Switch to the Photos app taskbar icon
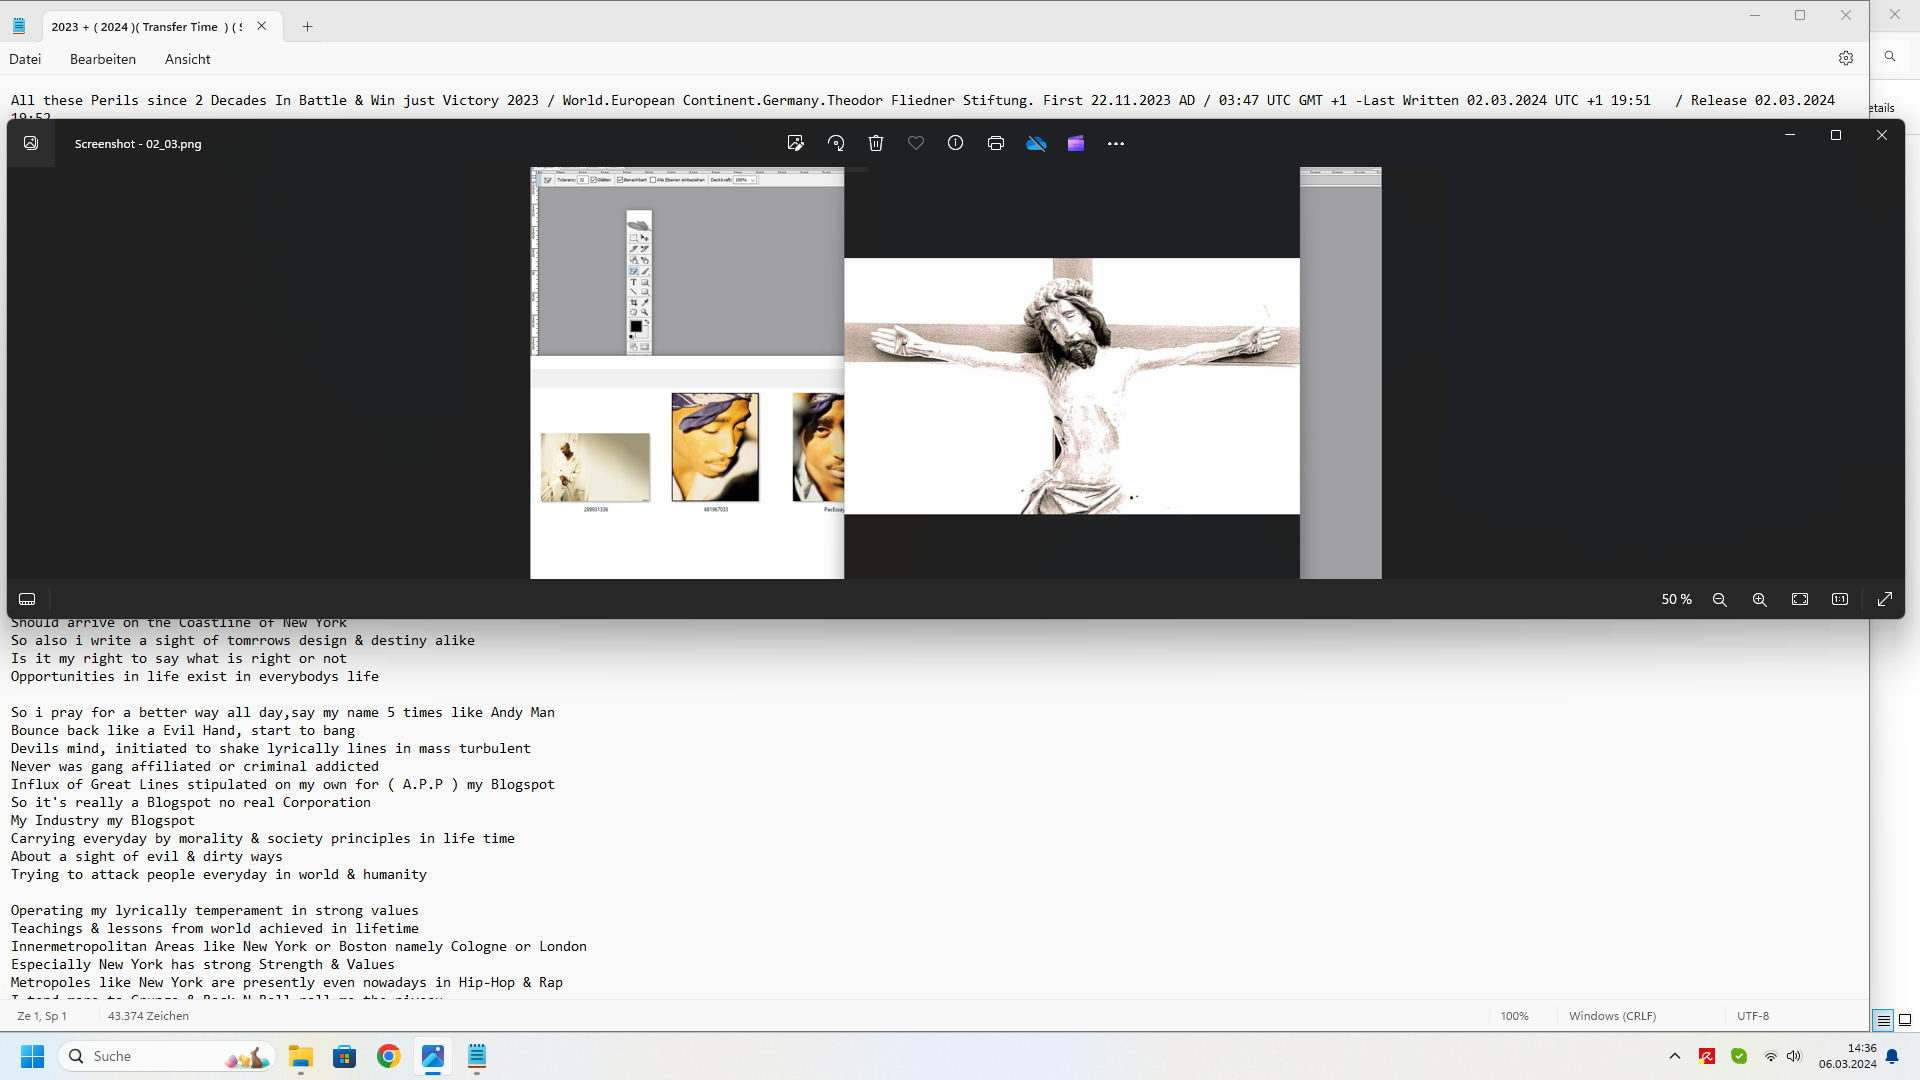The image size is (1920, 1080). point(433,1056)
